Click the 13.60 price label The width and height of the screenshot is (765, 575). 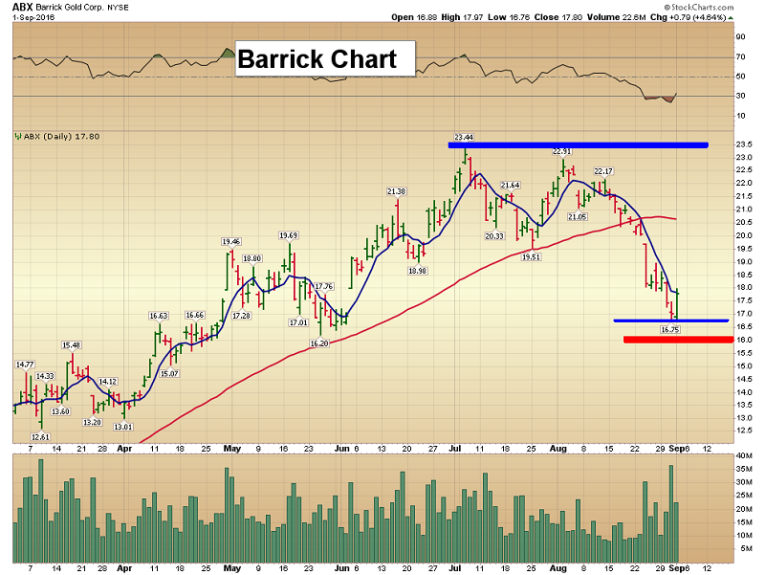click(61, 411)
